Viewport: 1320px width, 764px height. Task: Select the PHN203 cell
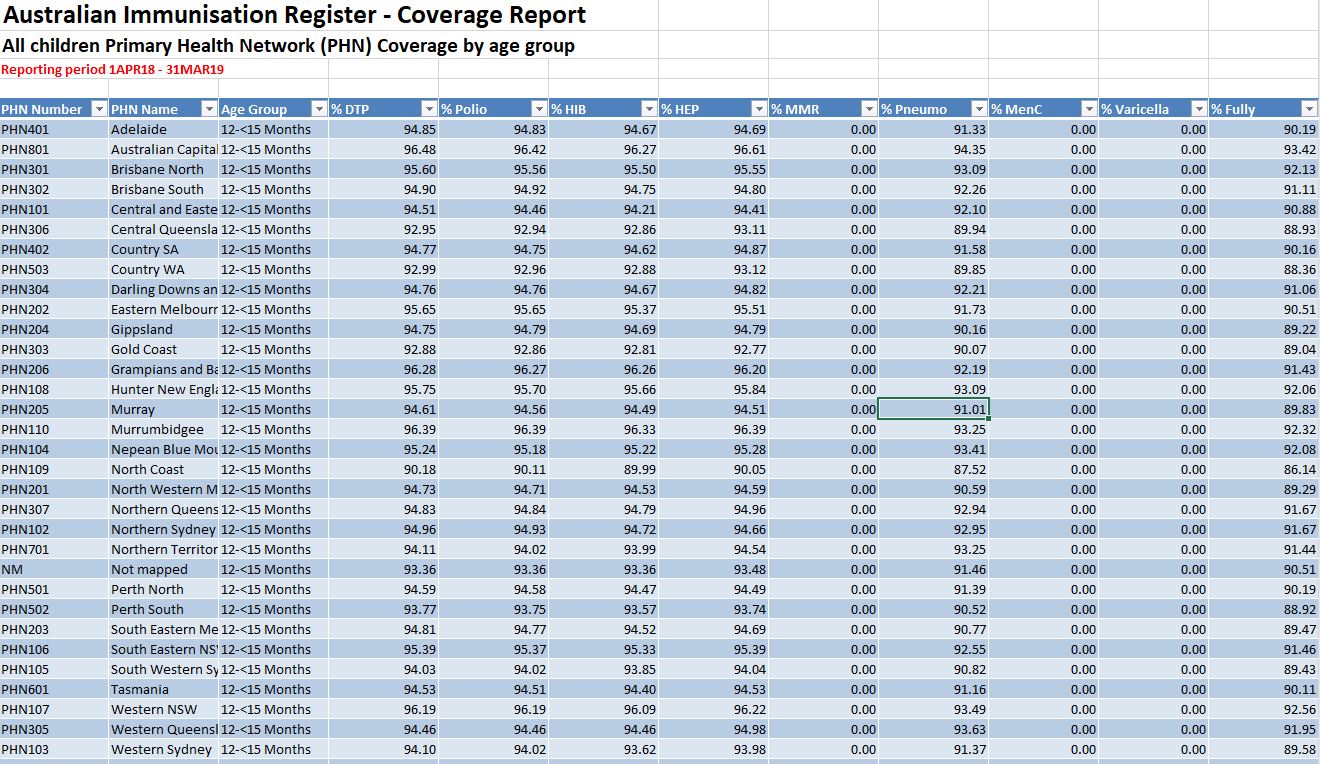[x=54, y=629]
